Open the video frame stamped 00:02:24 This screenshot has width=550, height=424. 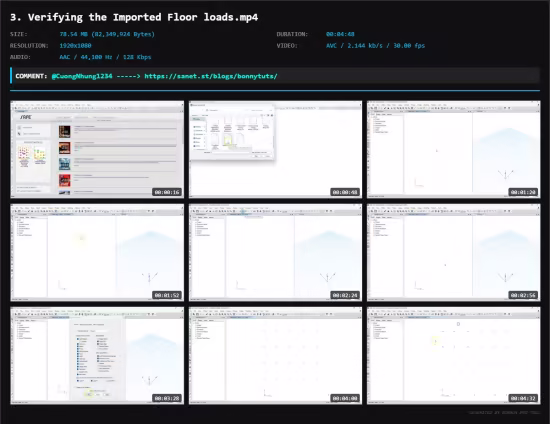[275, 253]
